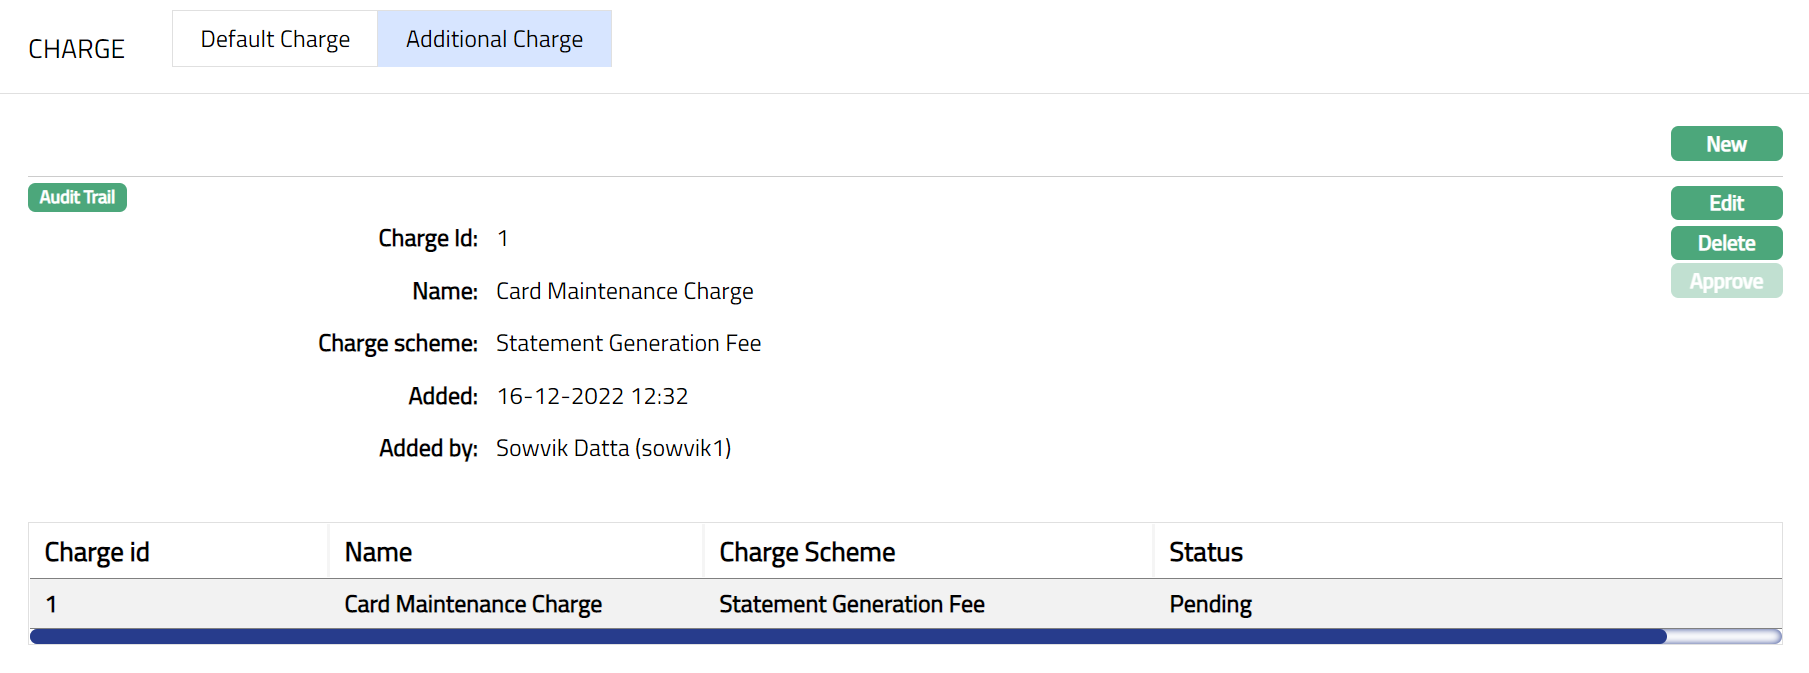Select the Additional Charge tab

(x=494, y=39)
